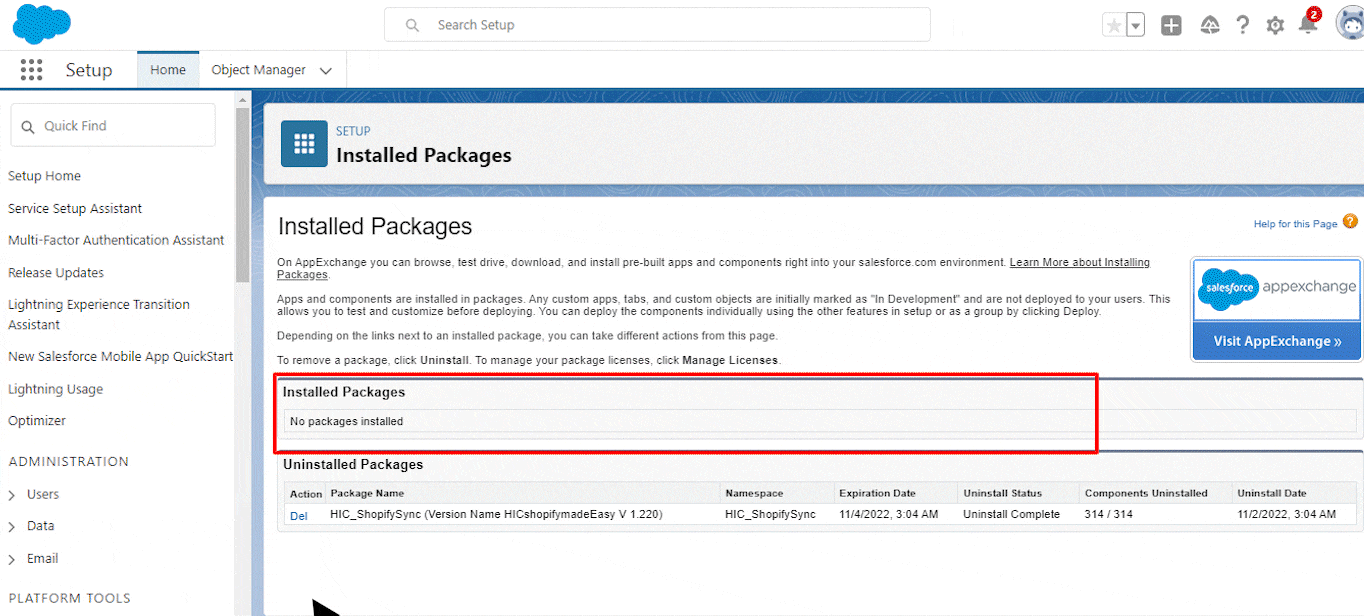Click the Favorites star icon
The image size is (1364, 616).
tap(1113, 26)
